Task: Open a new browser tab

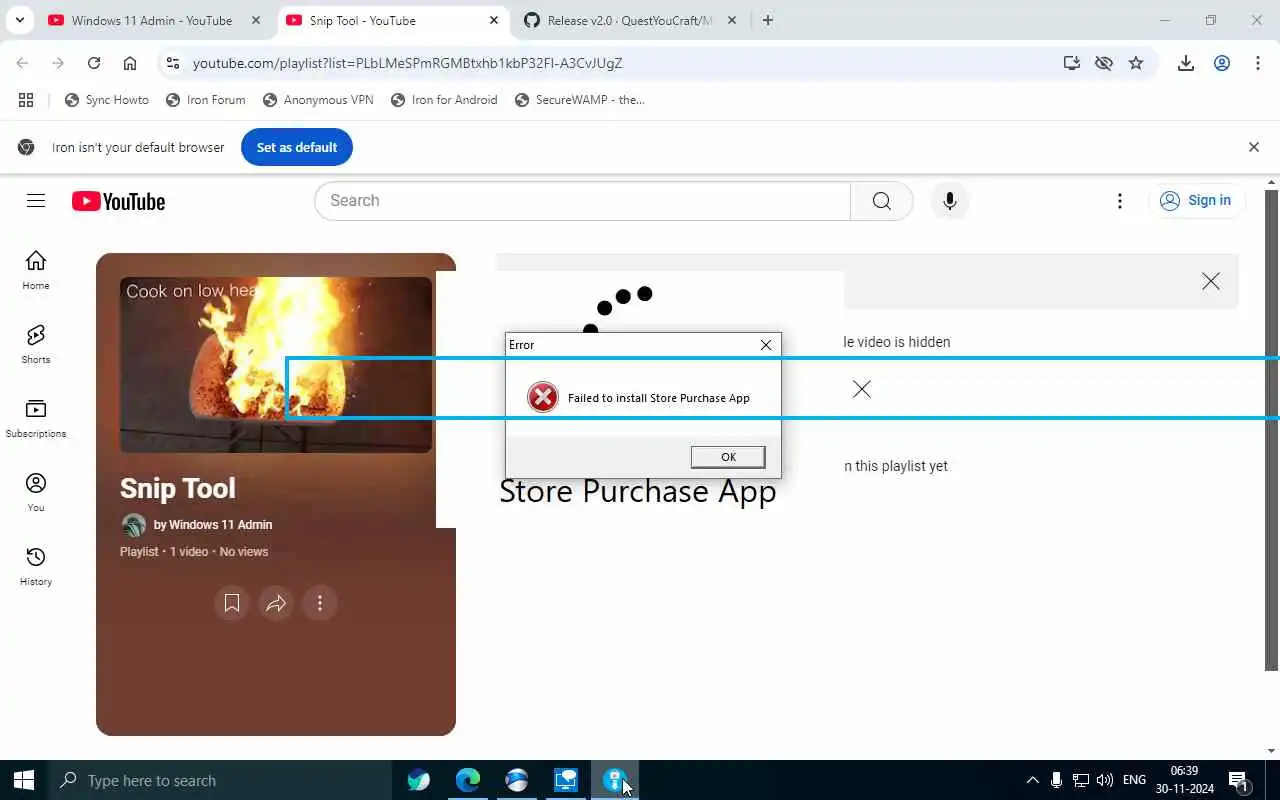Action: [x=767, y=20]
